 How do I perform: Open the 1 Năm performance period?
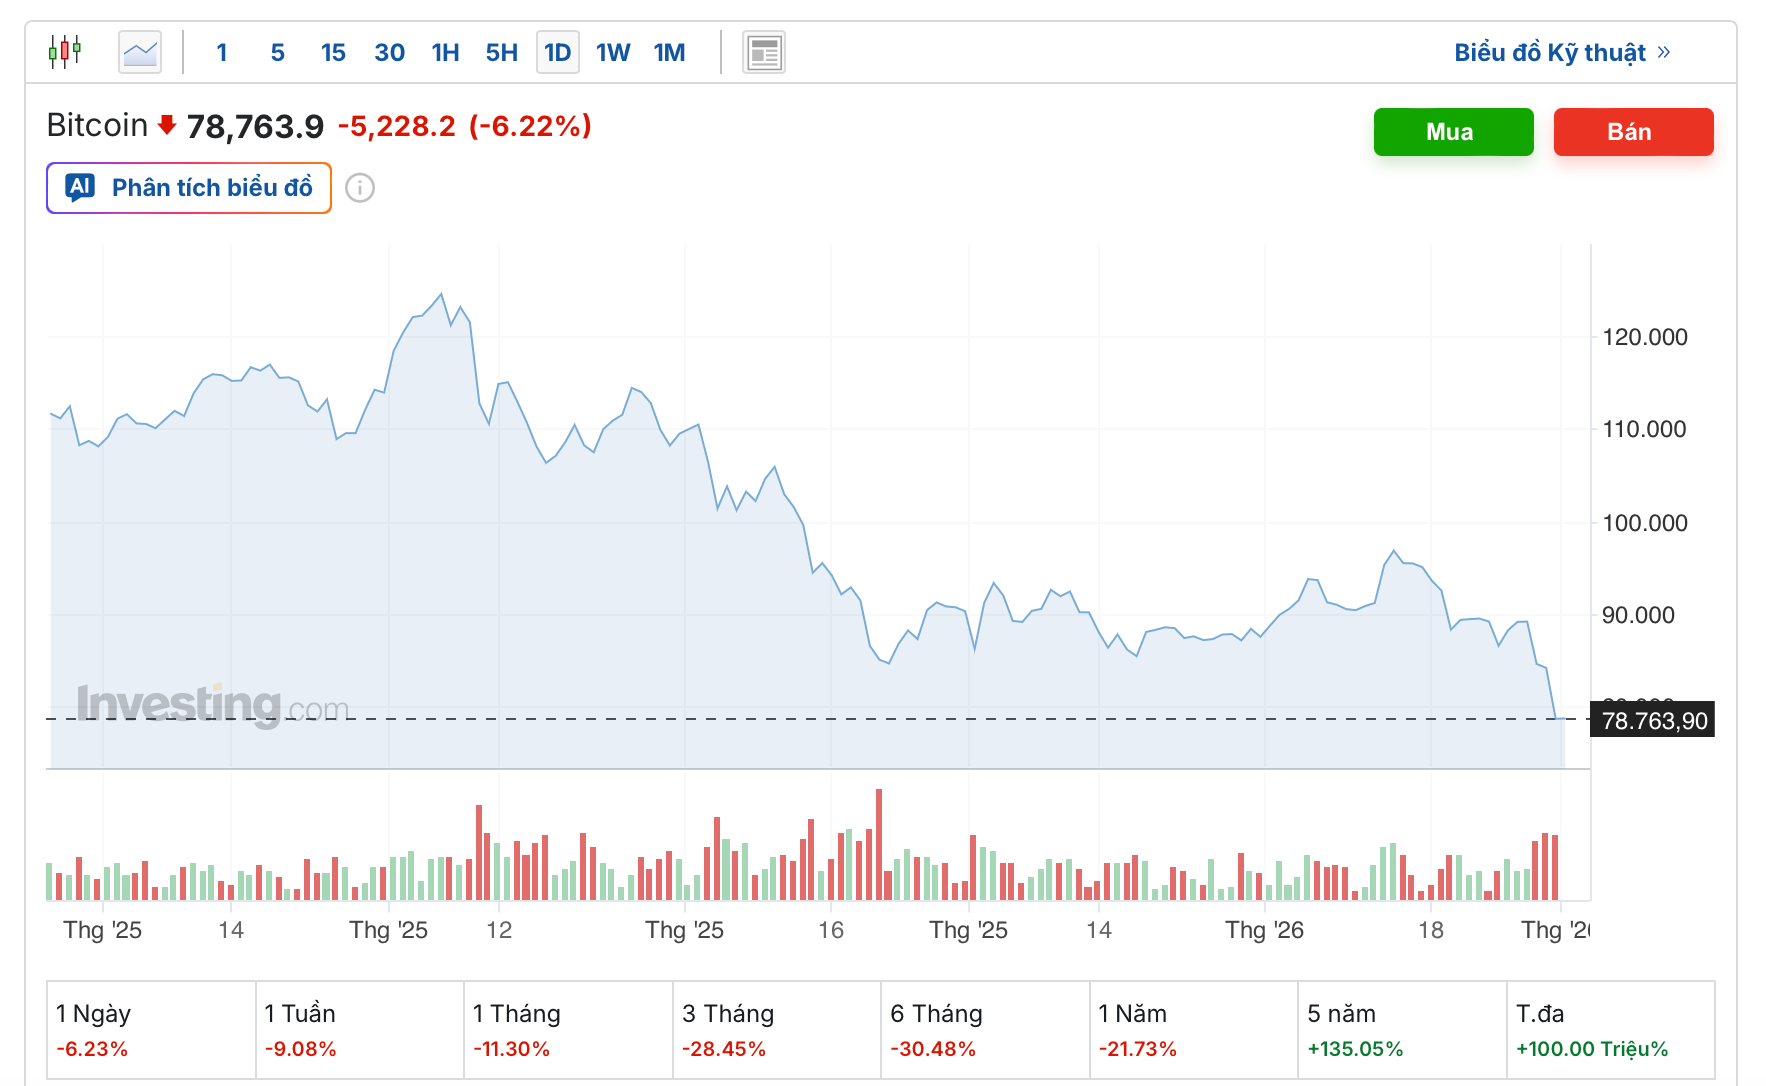[x=1193, y=1029]
